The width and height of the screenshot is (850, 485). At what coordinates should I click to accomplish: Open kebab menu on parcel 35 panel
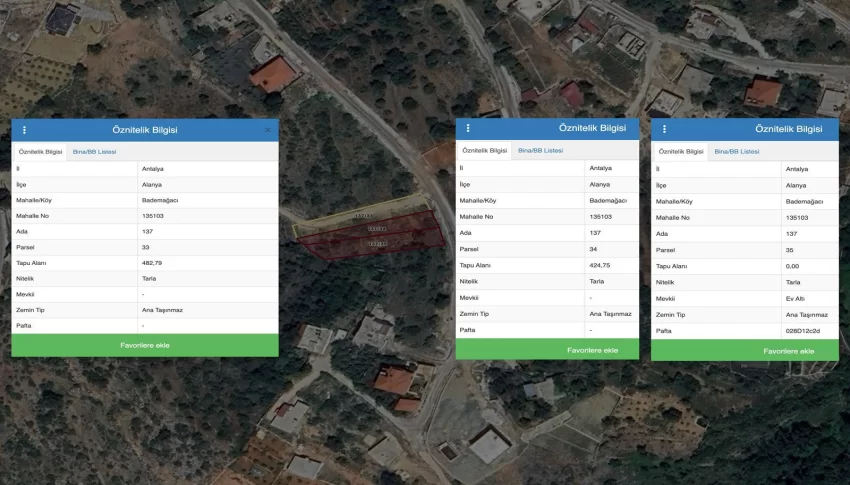(664, 129)
